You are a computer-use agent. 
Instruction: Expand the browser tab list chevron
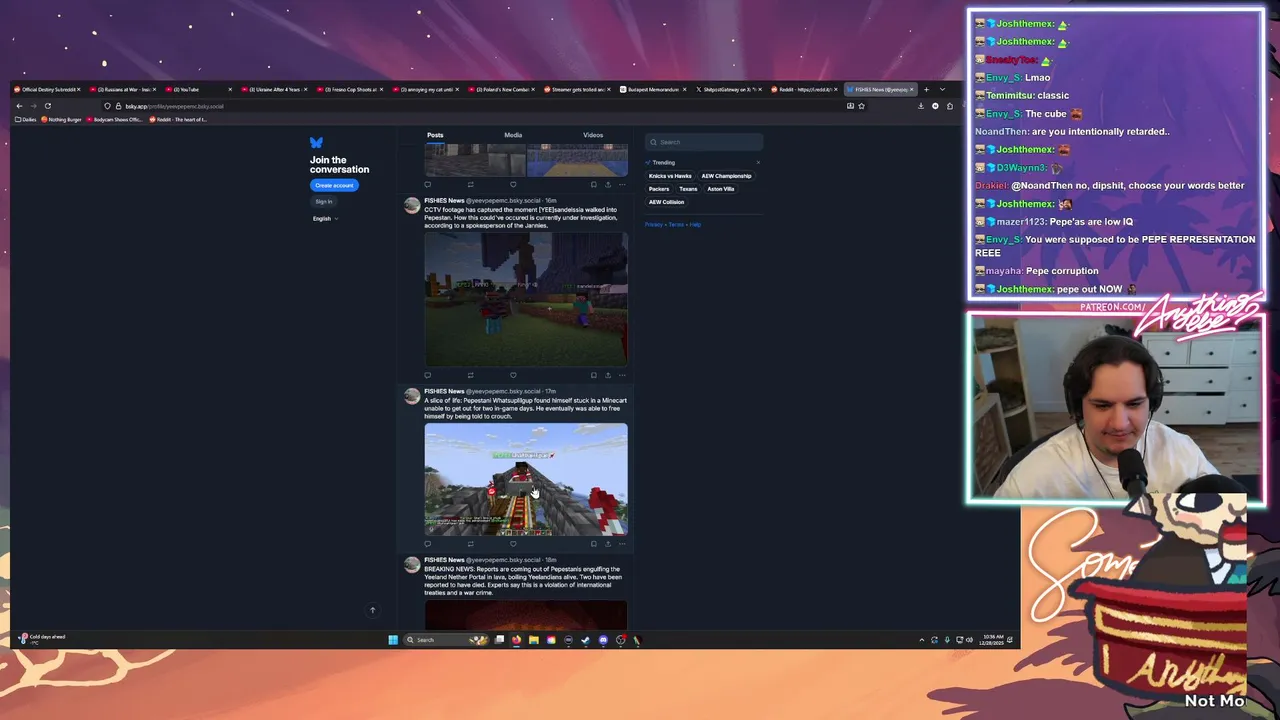pyautogui.click(x=942, y=90)
